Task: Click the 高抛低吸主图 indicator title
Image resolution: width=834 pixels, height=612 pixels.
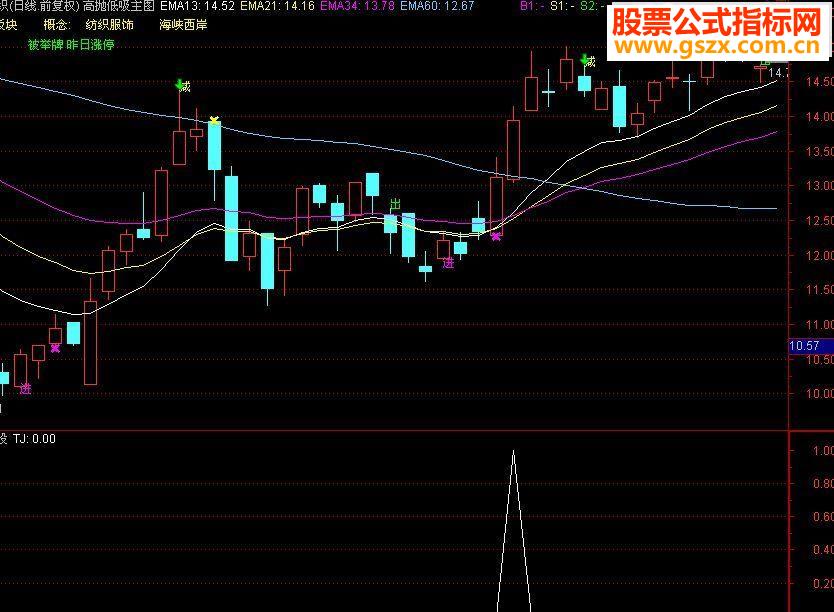Action: (119, 6)
